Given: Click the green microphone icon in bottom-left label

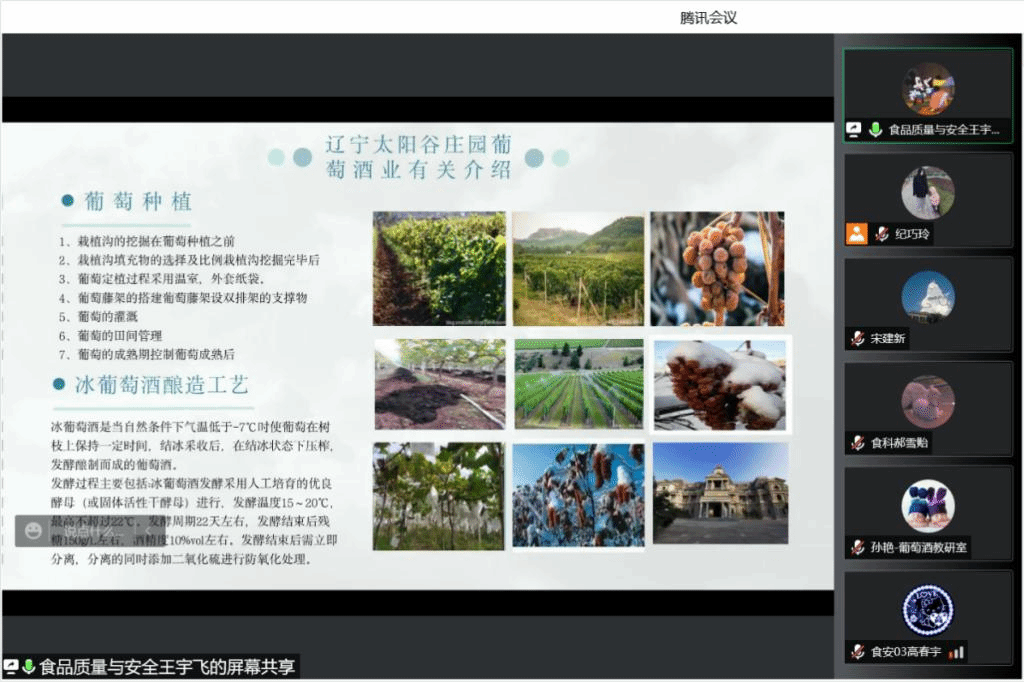Looking at the screenshot, I should pos(29,666).
